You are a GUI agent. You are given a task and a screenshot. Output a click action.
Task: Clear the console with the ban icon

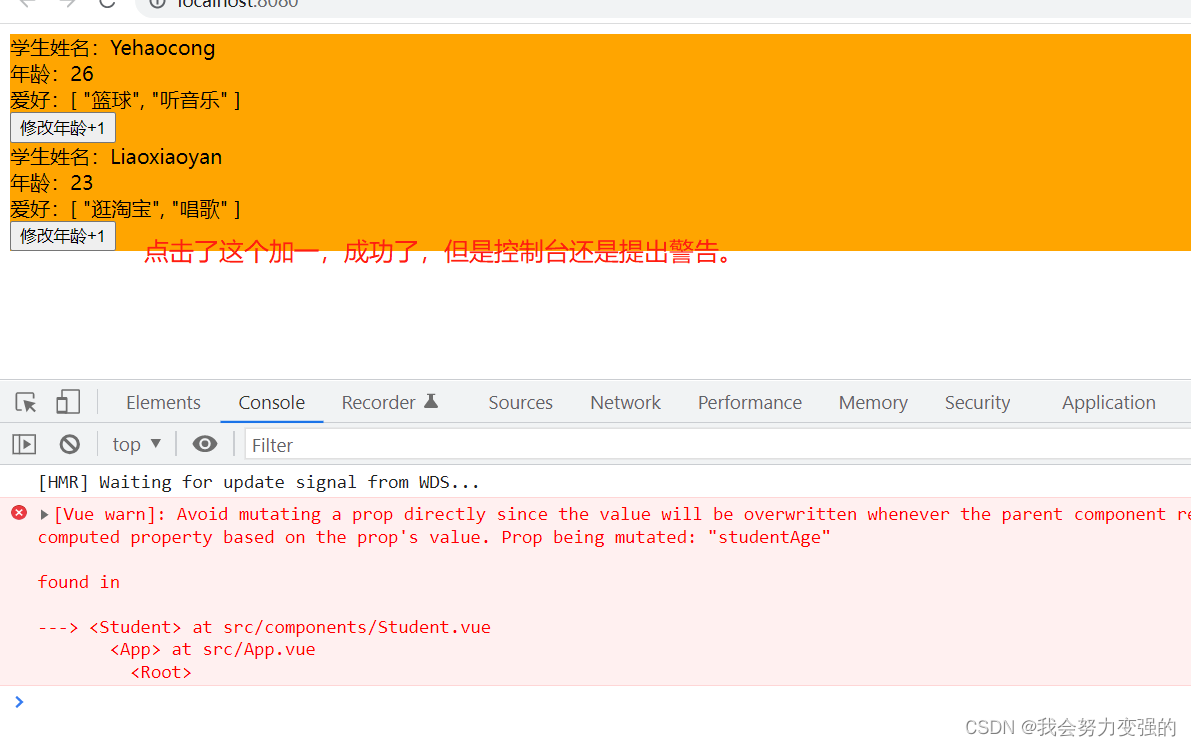pos(69,445)
